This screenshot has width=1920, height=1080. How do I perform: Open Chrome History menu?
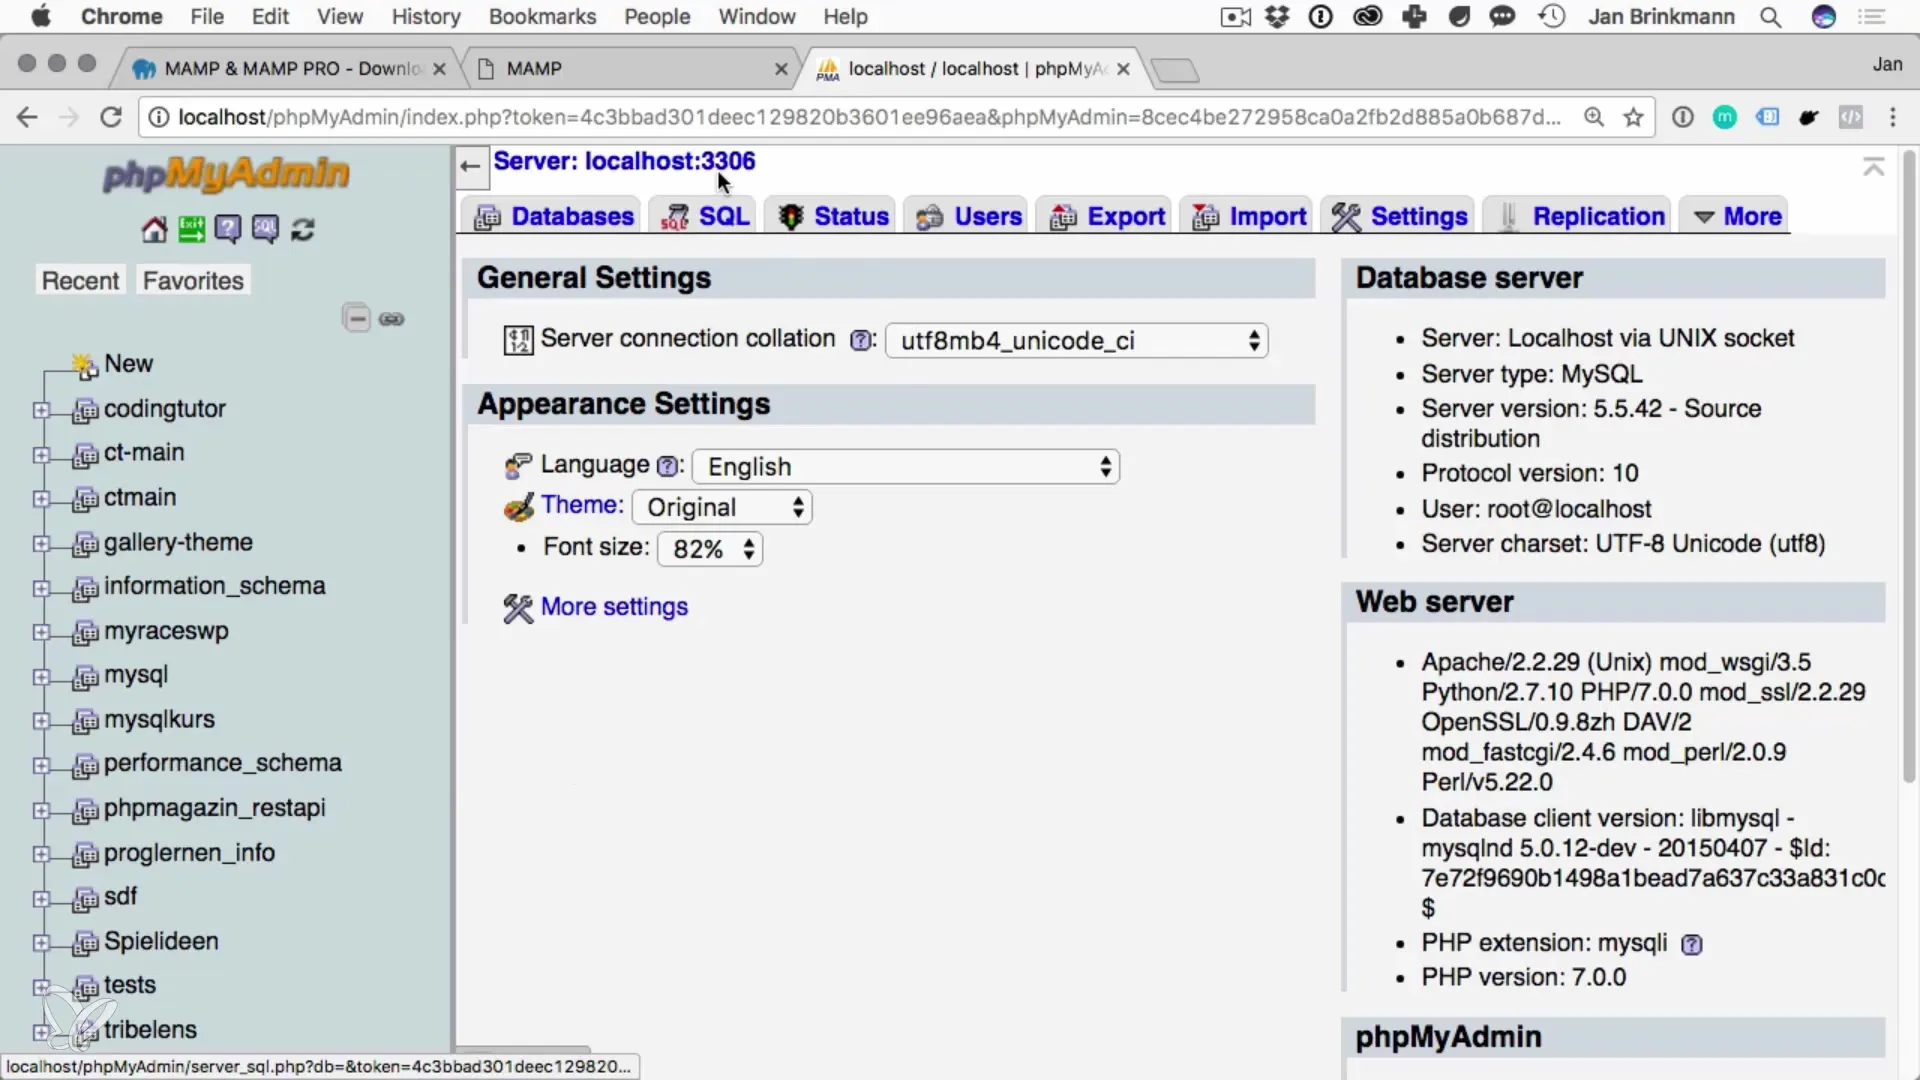click(x=426, y=17)
